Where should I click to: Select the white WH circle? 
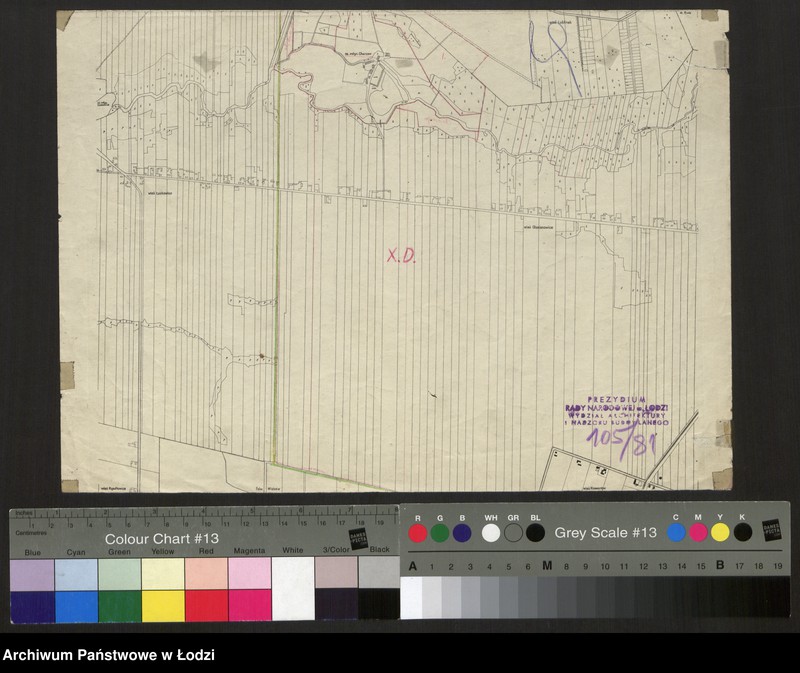[490, 533]
